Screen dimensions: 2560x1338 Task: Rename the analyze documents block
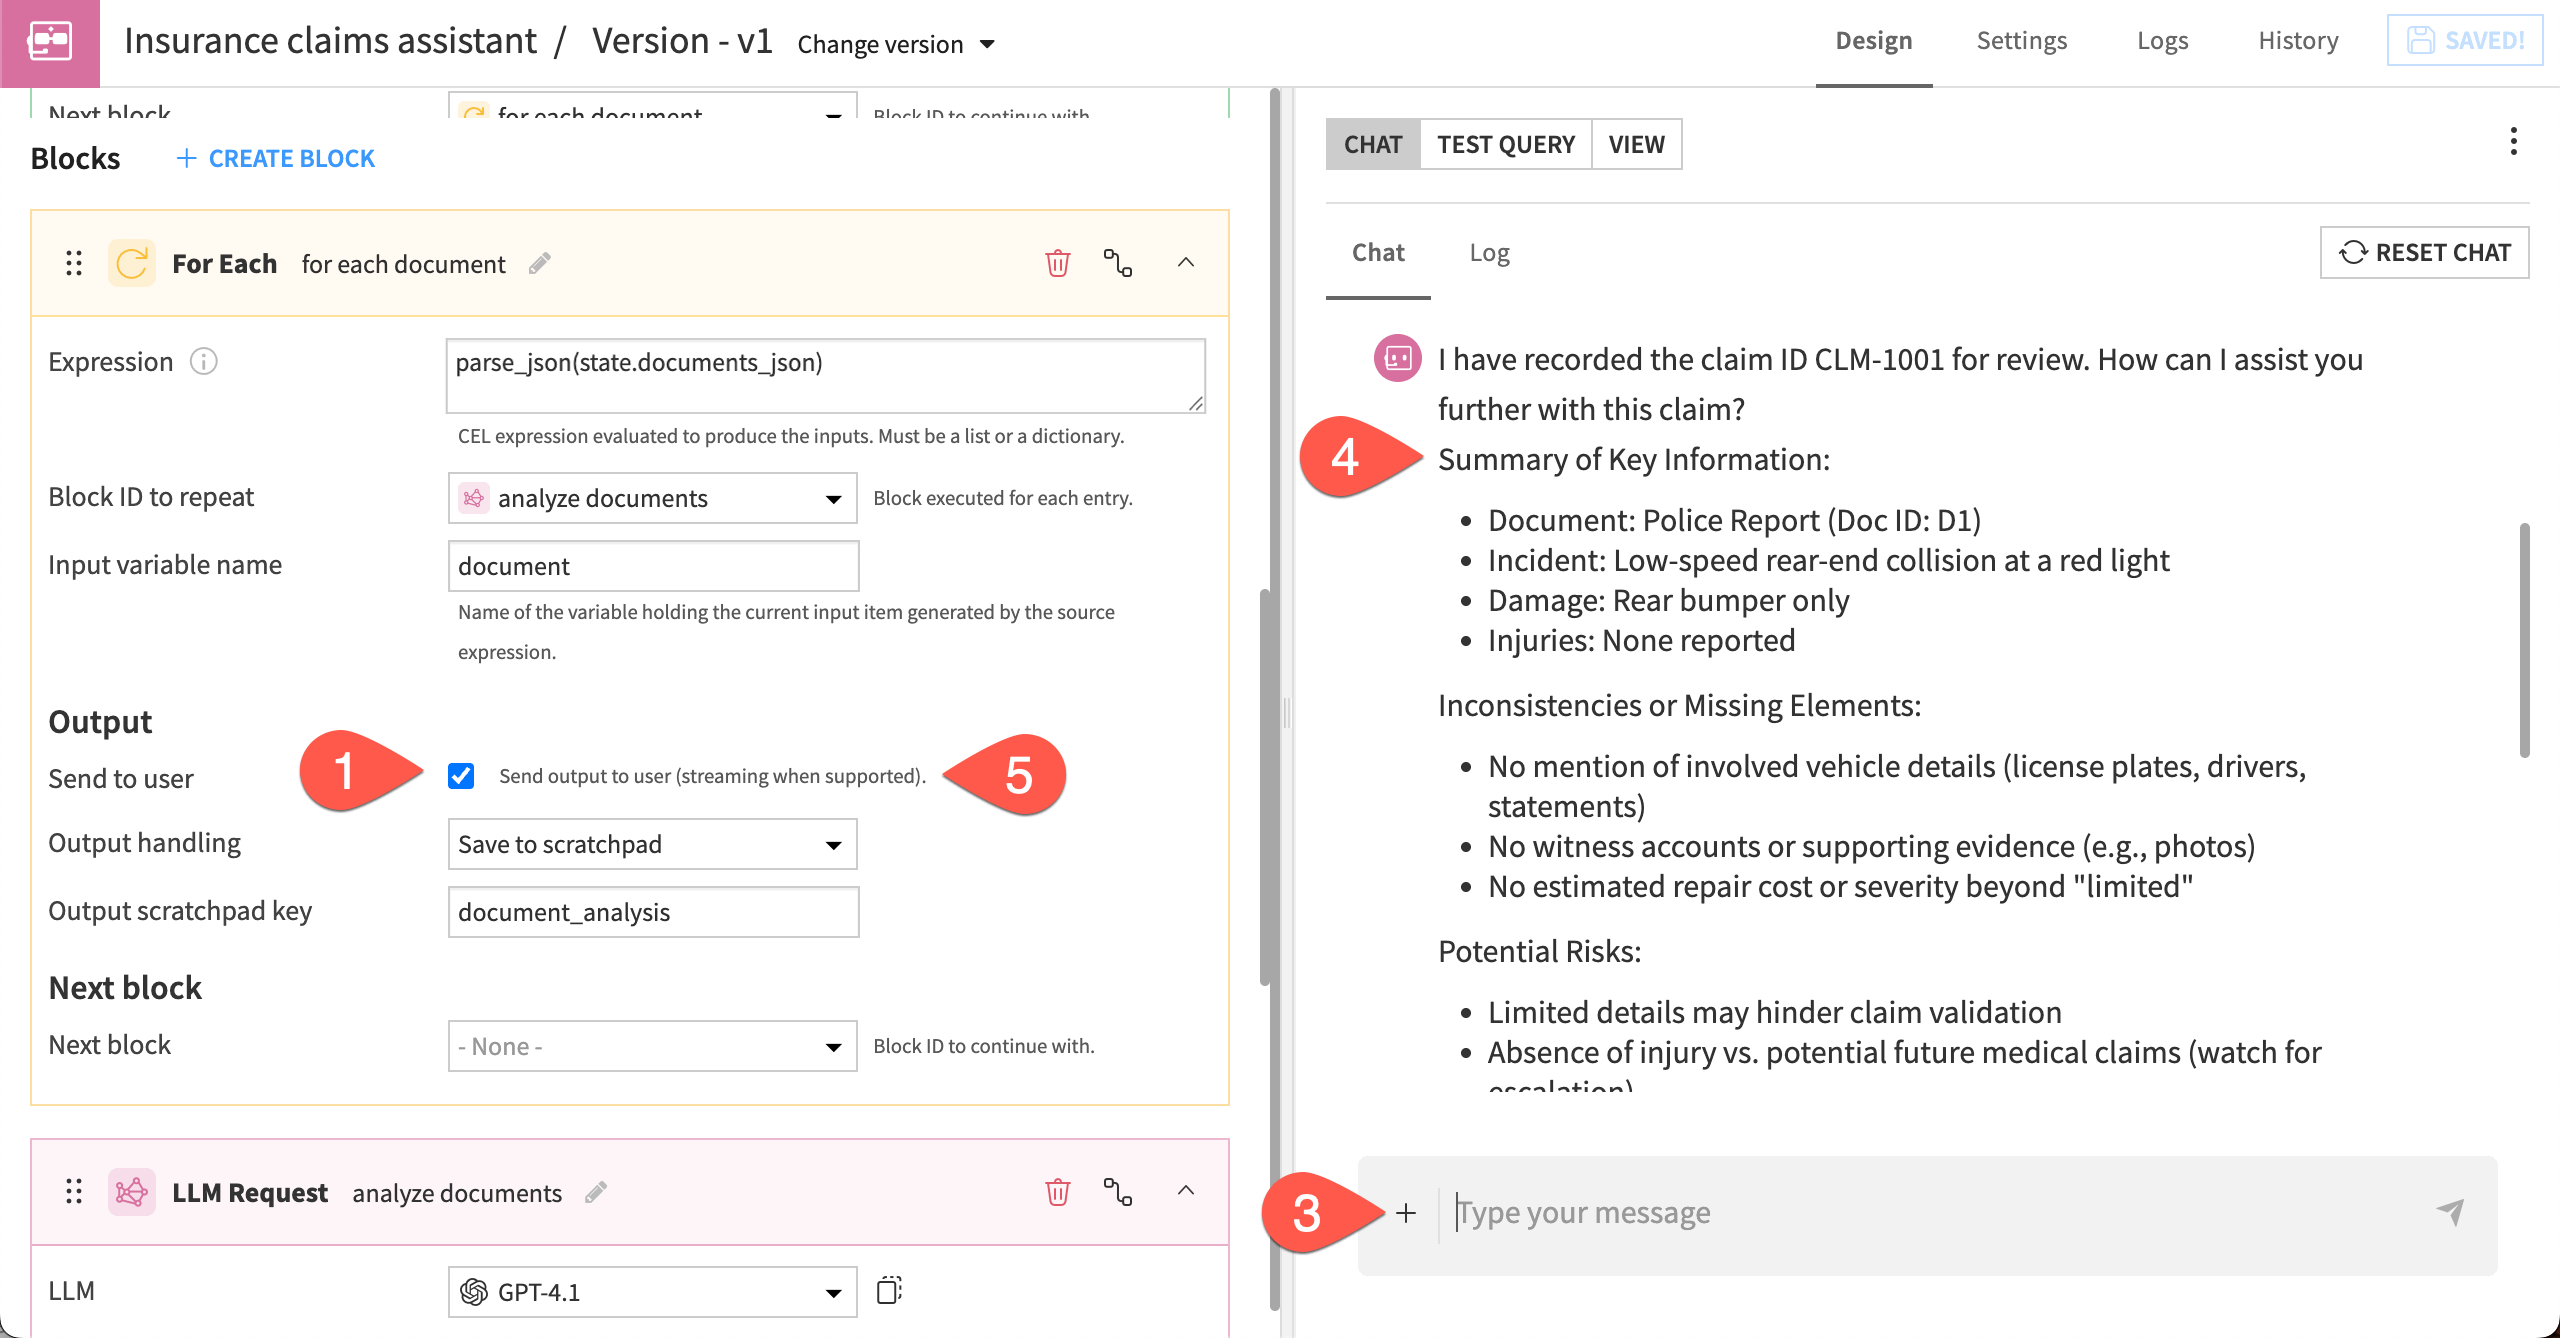click(597, 1192)
